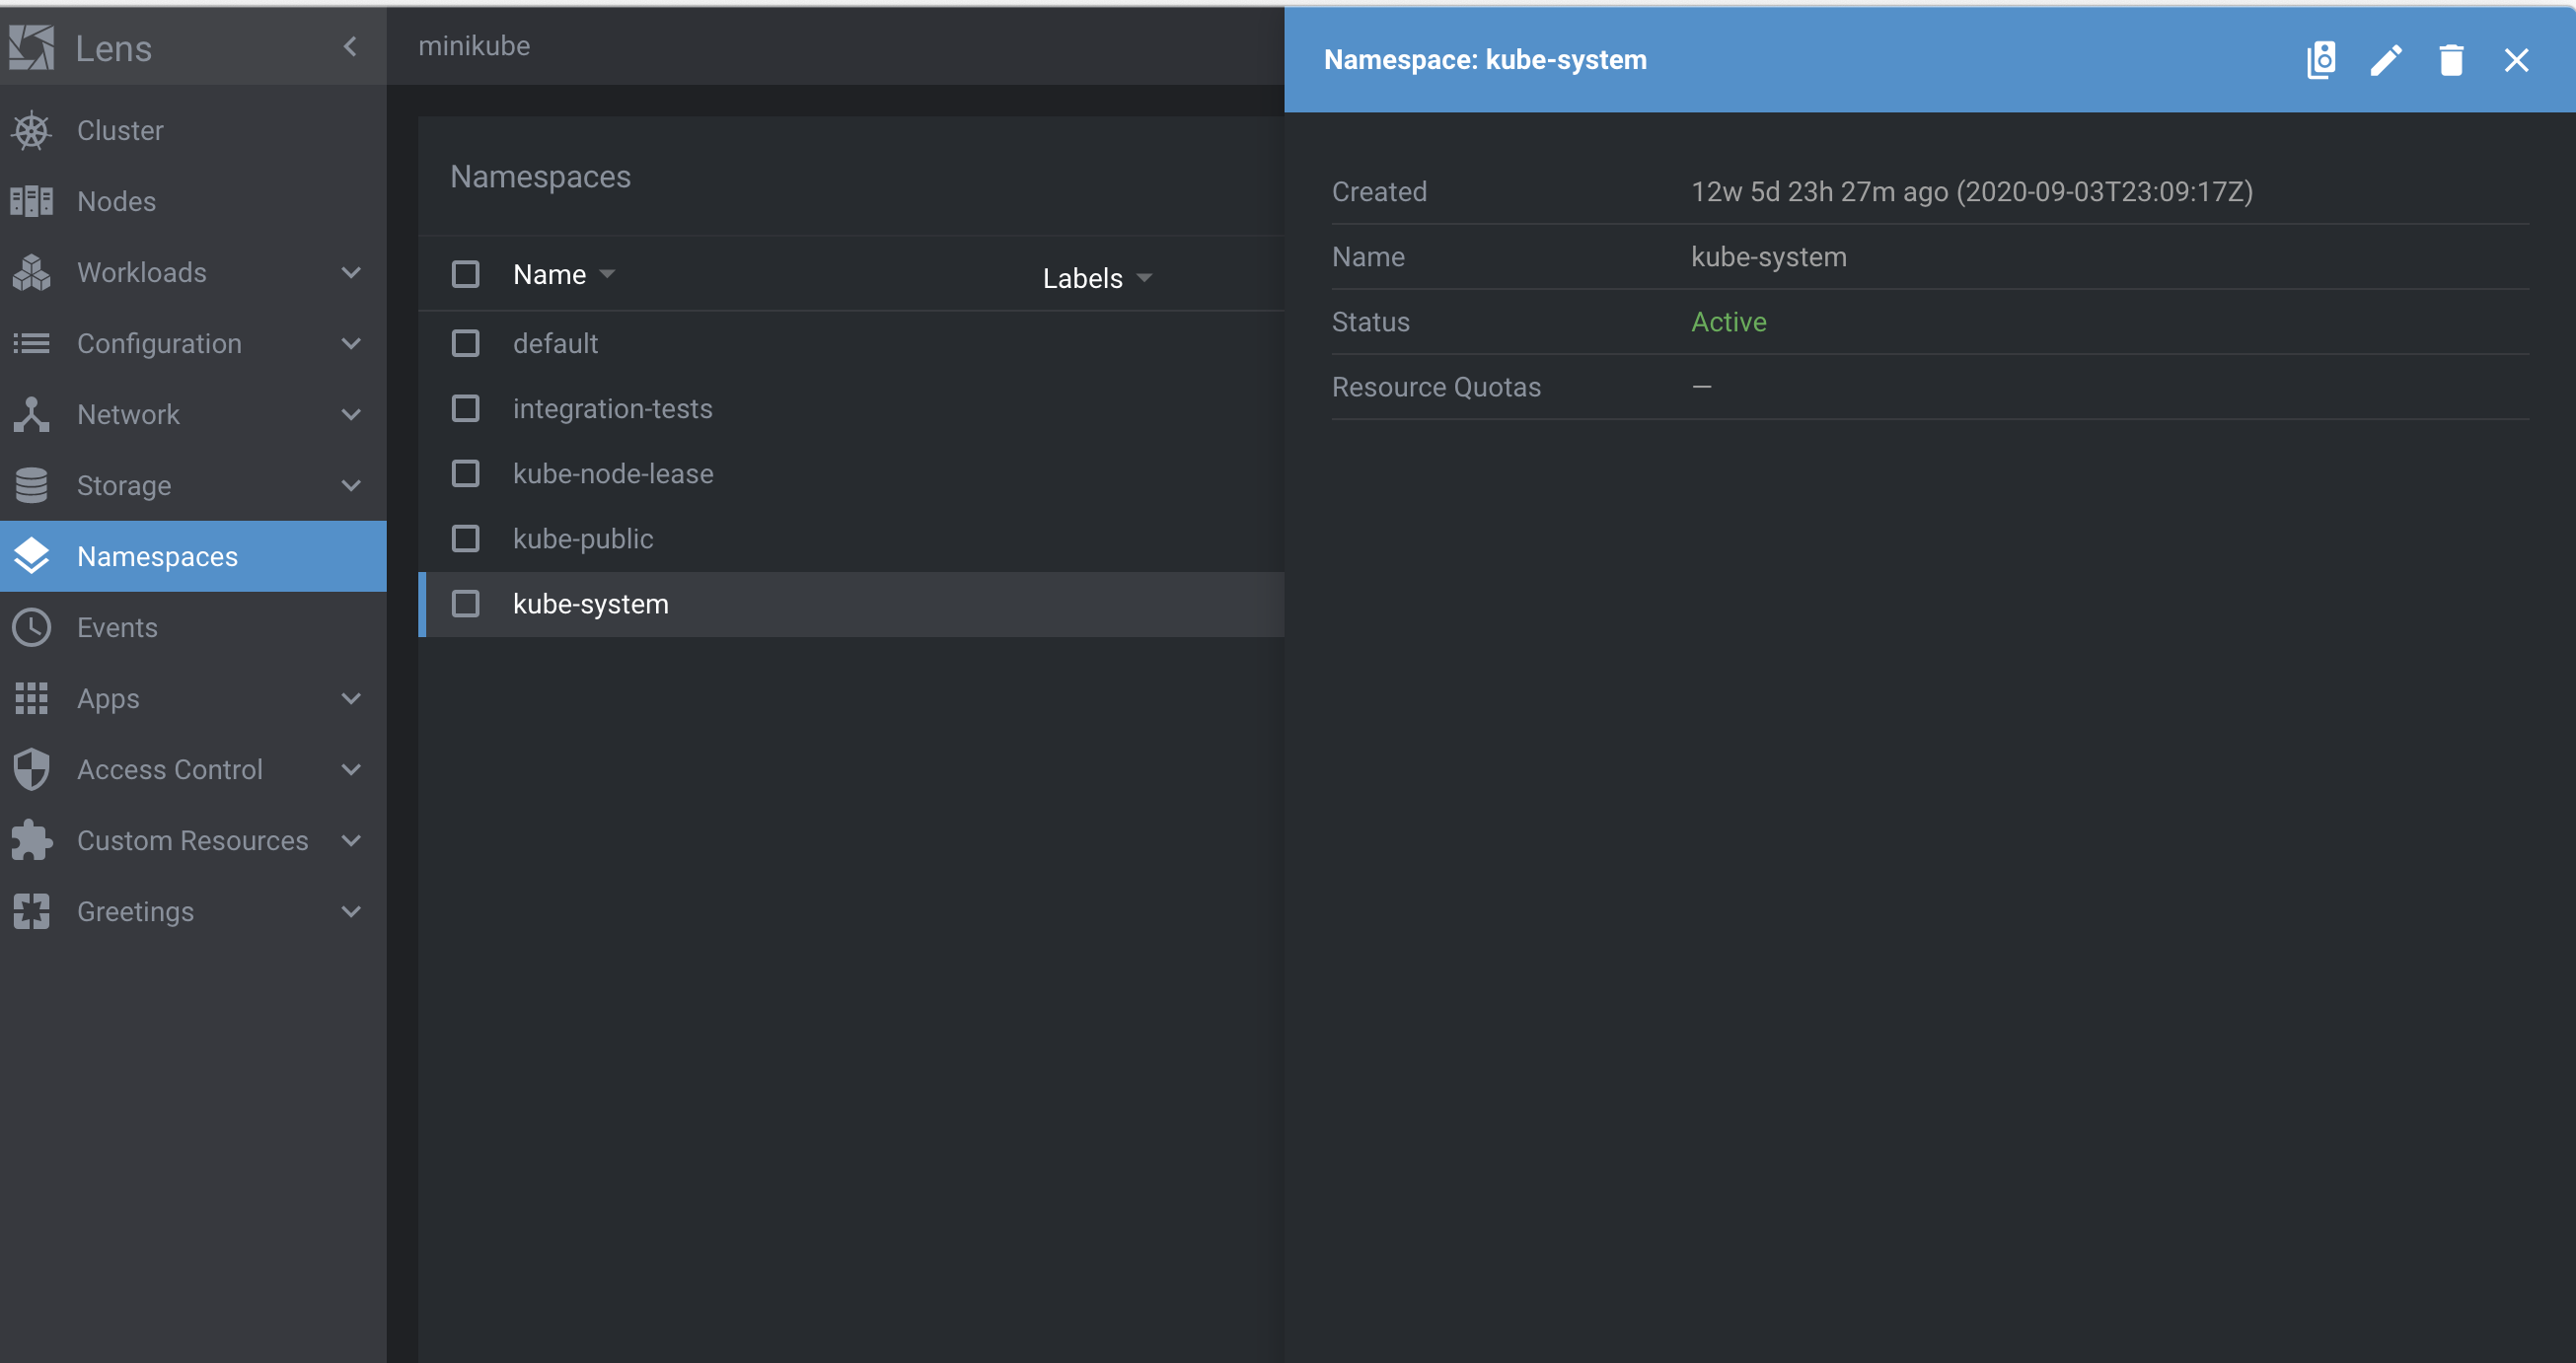2576x1363 pixels.
Task: Collapse sidebar with the left chevron
Action: point(350,46)
